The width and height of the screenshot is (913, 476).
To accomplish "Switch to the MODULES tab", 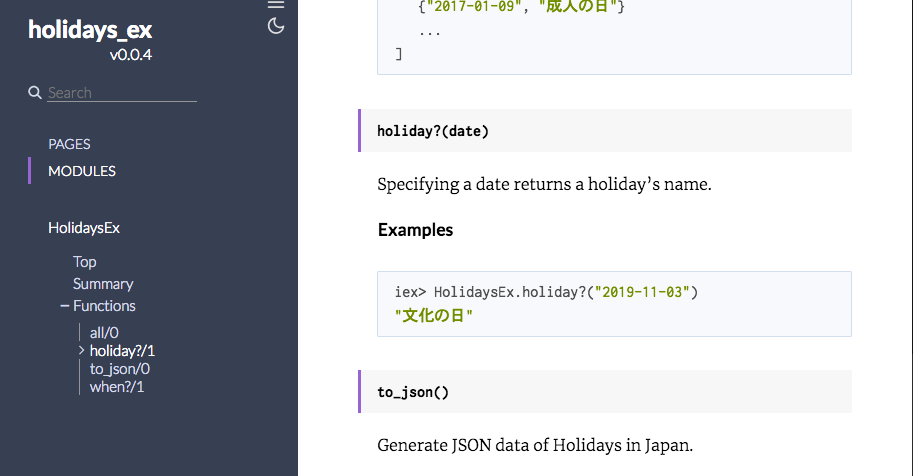I will point(82,171).
